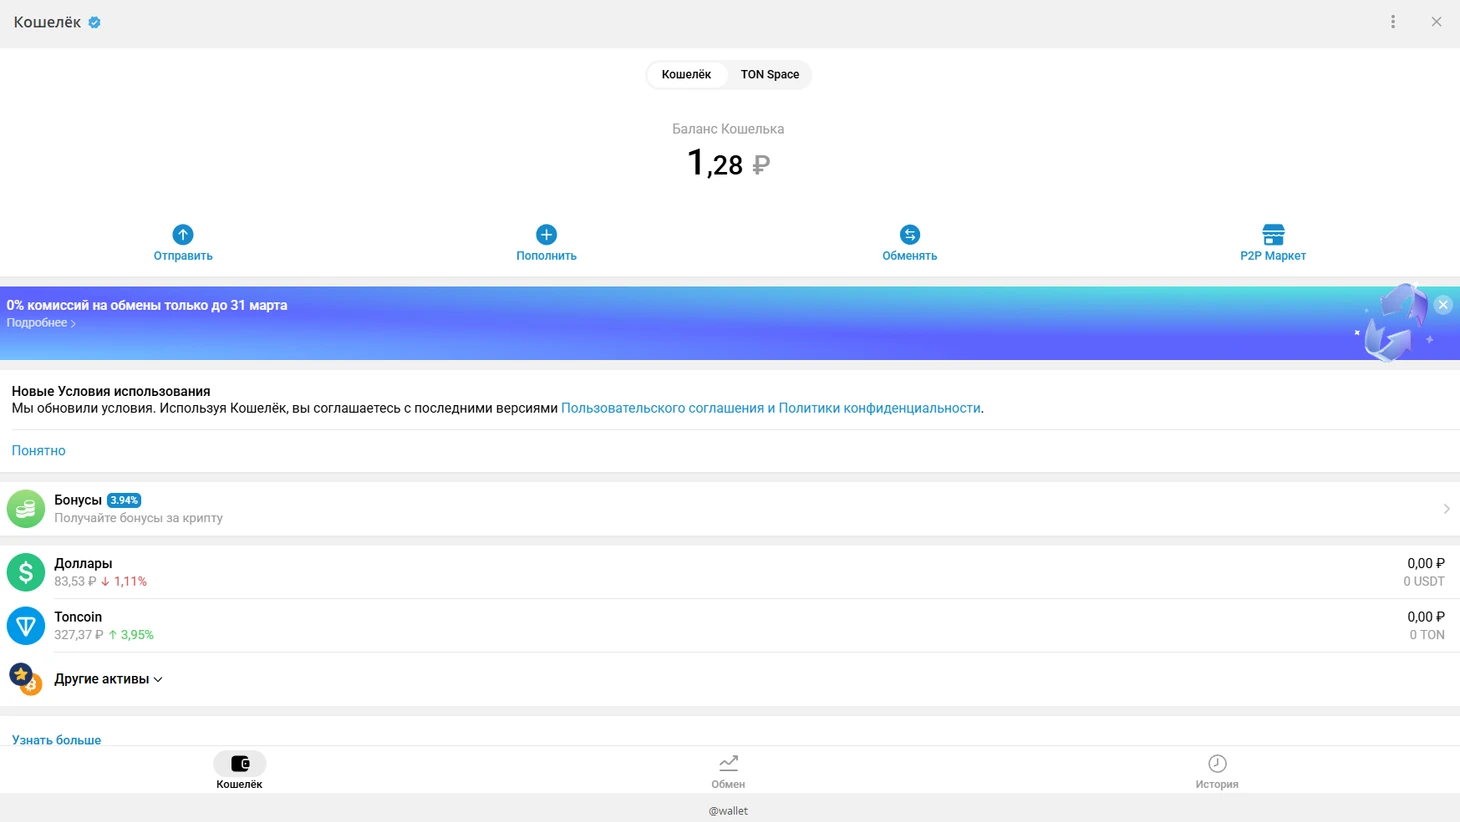
Task: Click the 0 TON balance
Action: pos(1427,635)
